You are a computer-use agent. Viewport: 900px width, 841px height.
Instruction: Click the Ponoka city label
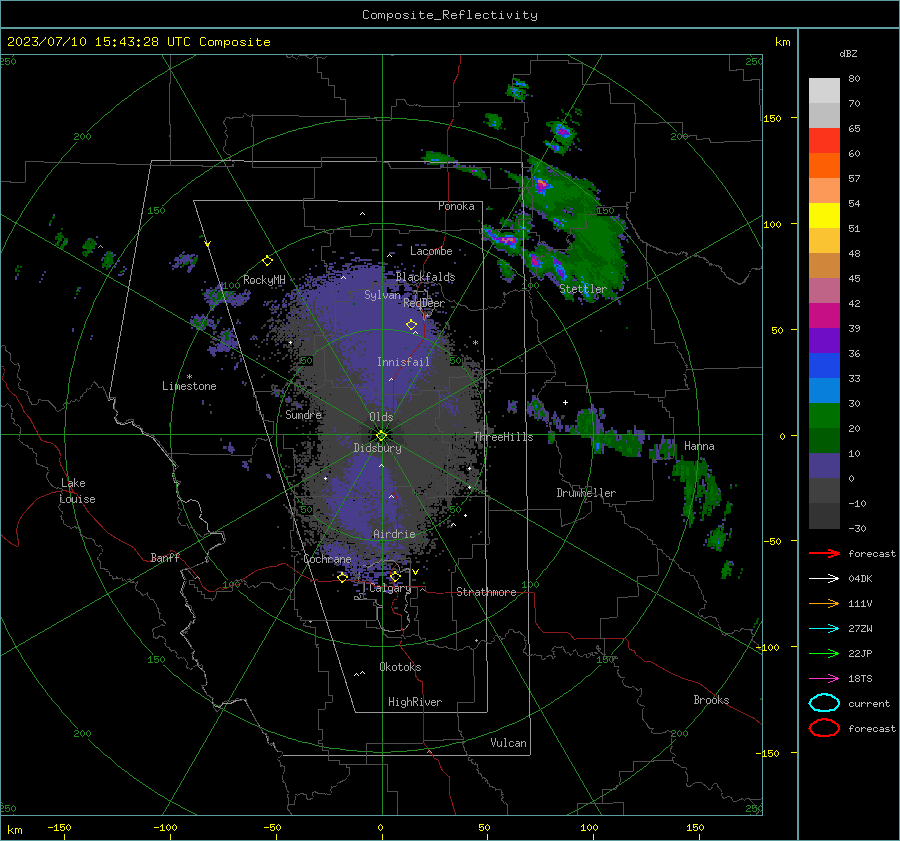(x=456, y=206)
